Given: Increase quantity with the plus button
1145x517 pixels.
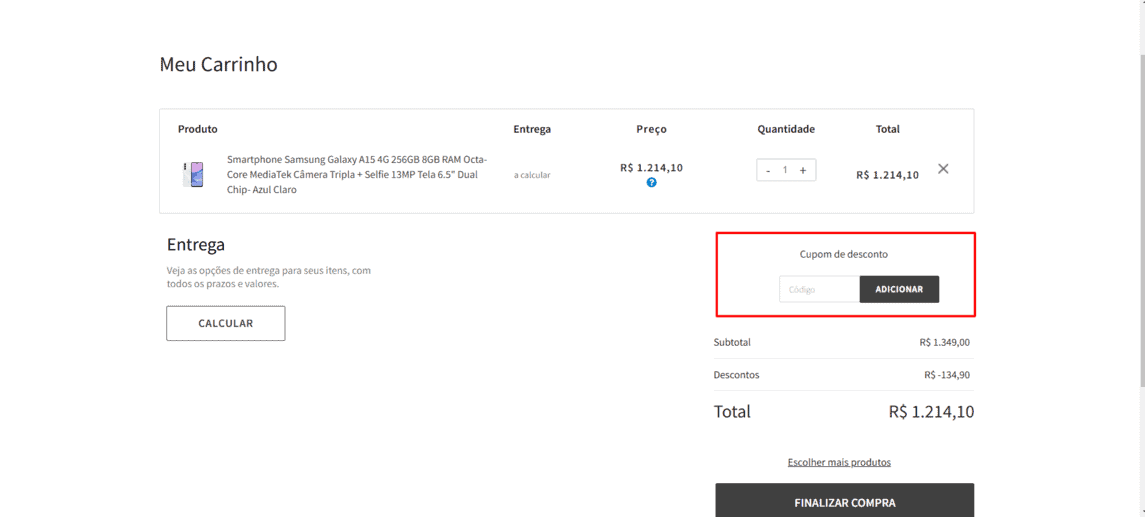Looking at the screenshot, I should coord(803,170).
